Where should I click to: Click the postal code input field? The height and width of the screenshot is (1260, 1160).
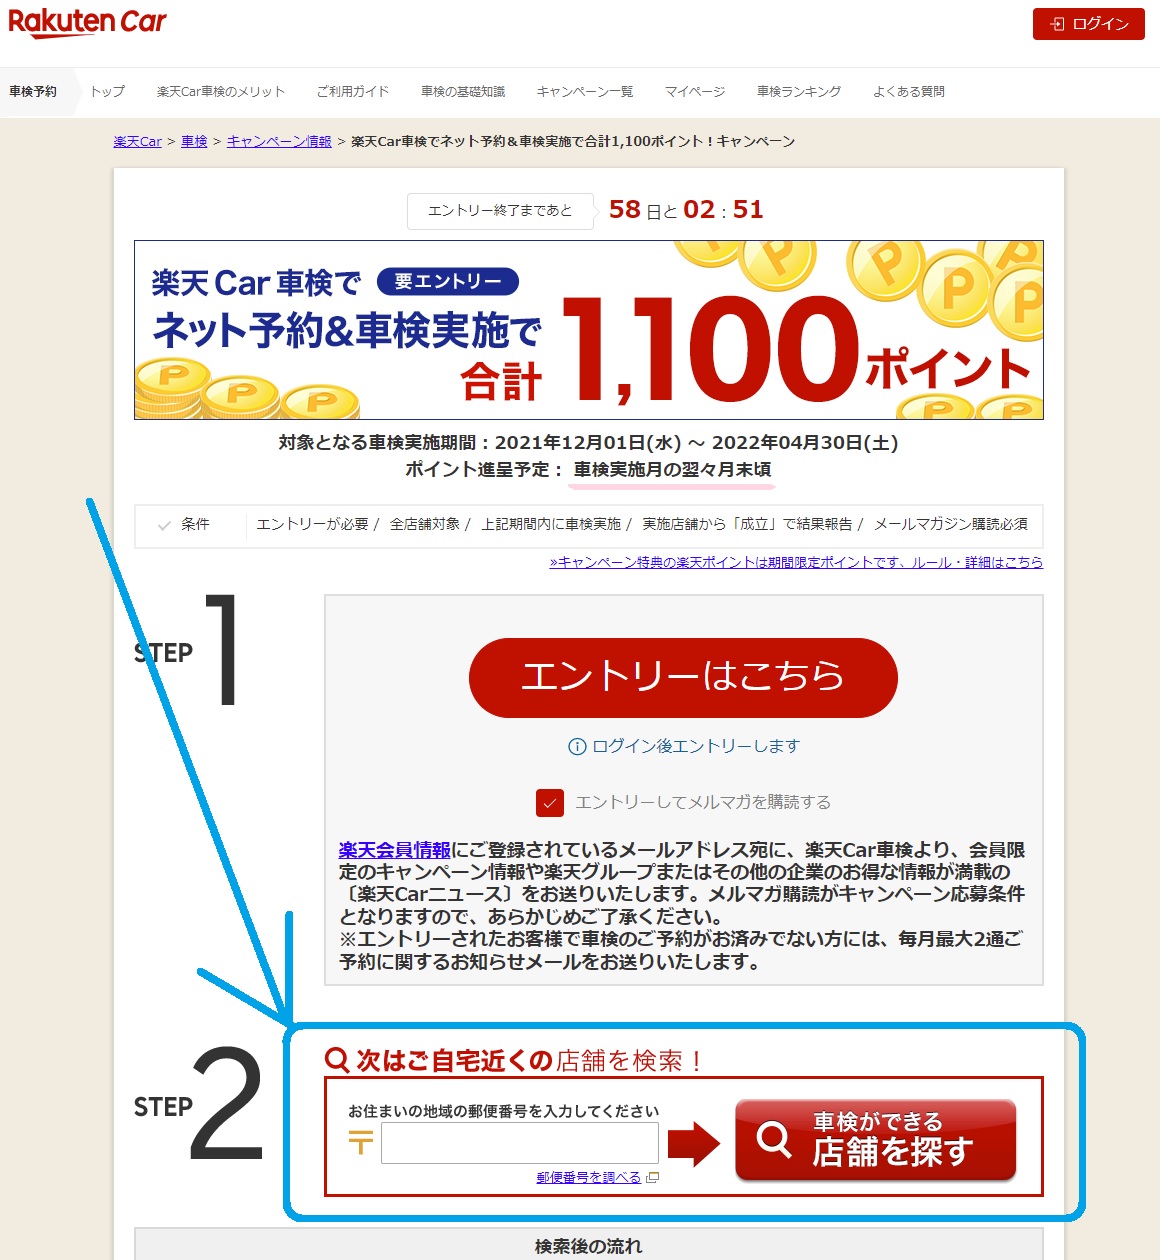(x=520, y=1143)
